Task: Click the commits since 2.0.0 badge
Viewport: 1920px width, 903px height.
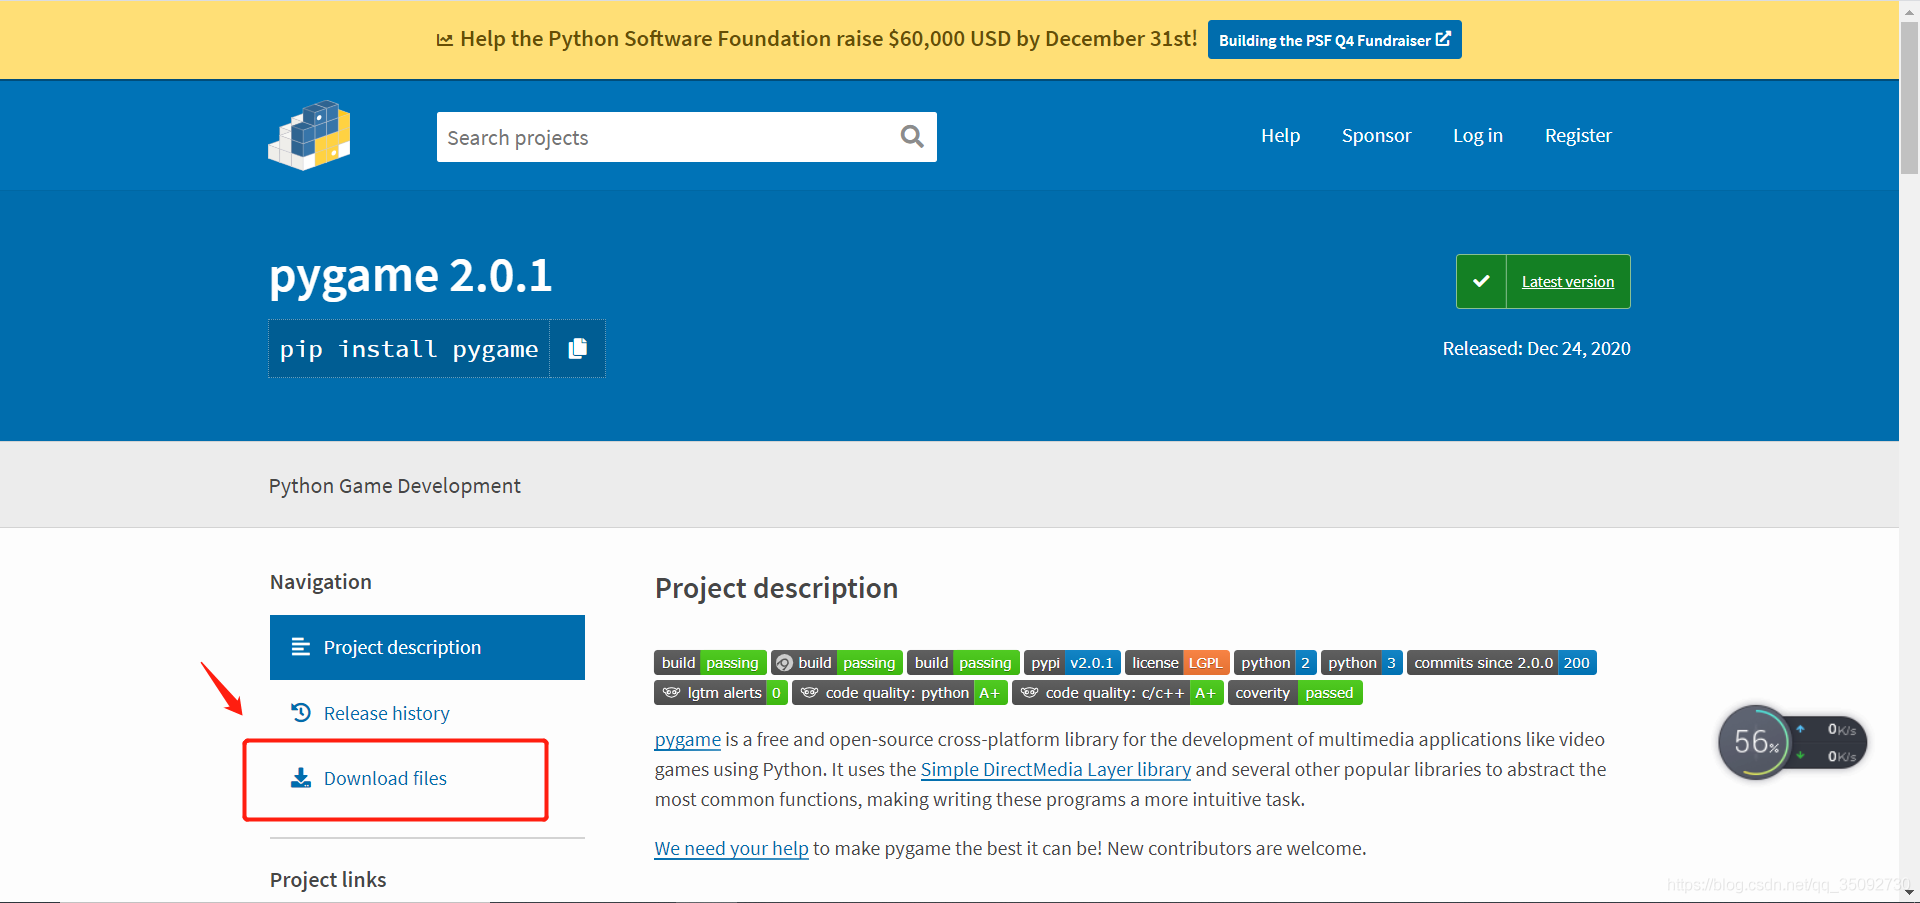Action: [x=1502, y=663]
